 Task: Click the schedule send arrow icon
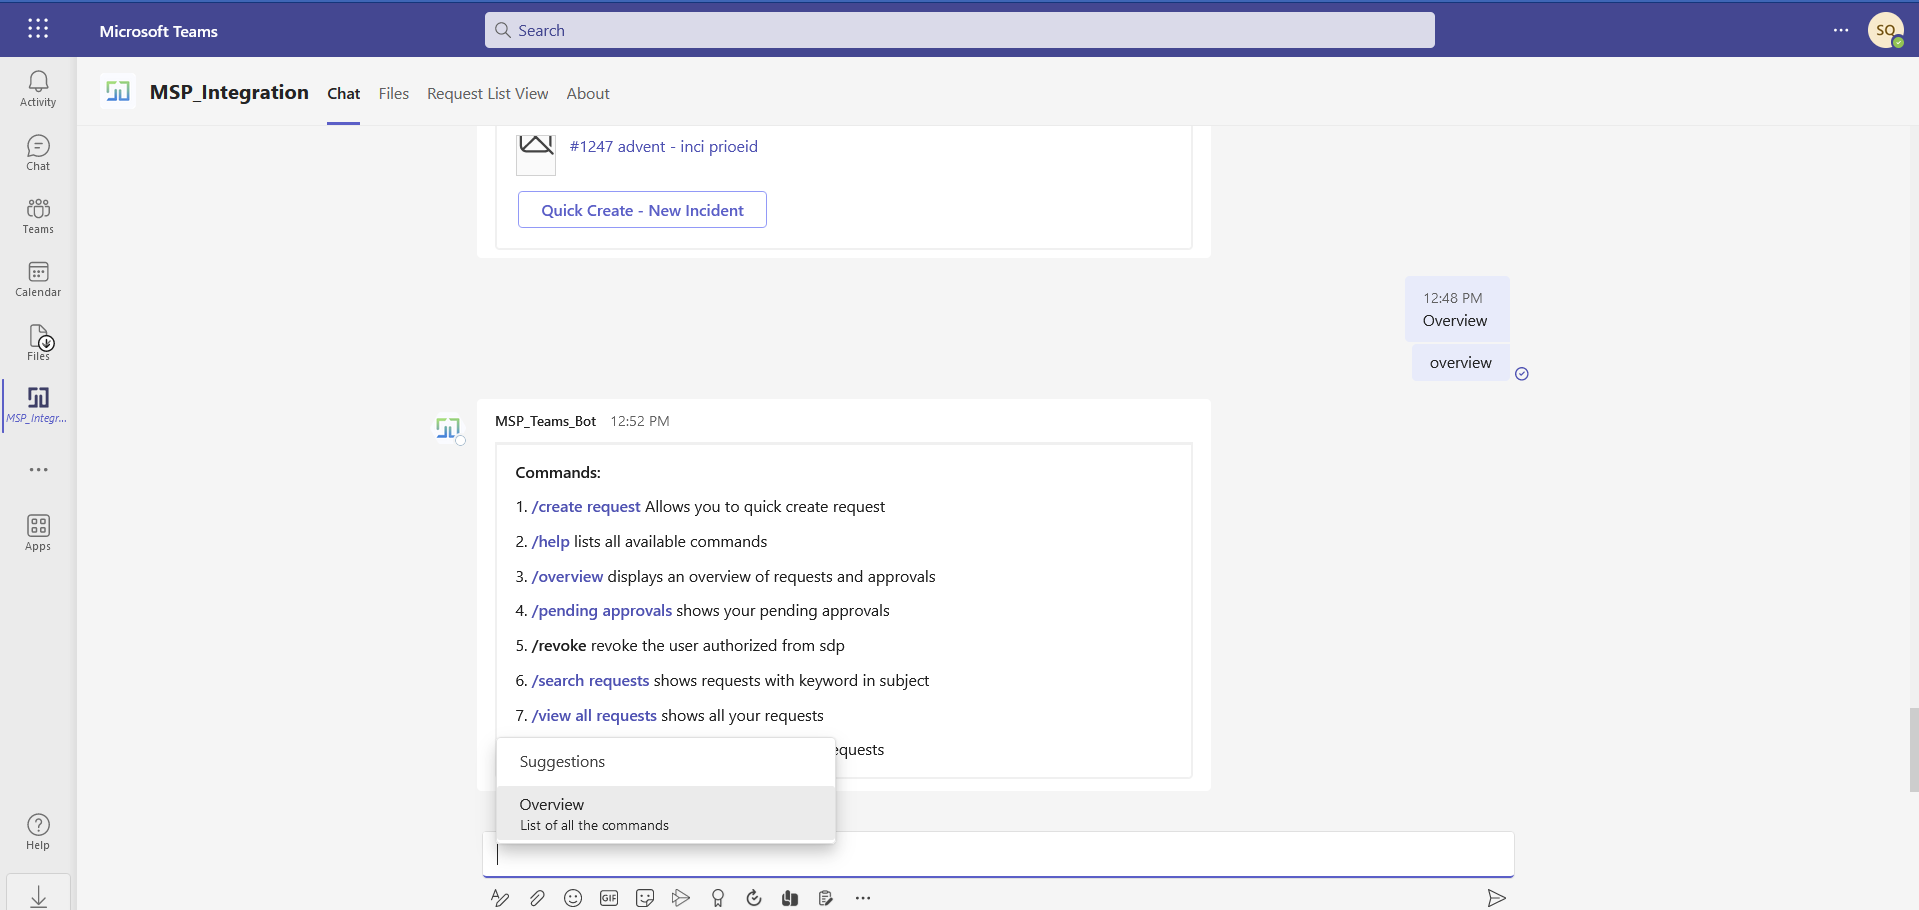pos(681,898)
